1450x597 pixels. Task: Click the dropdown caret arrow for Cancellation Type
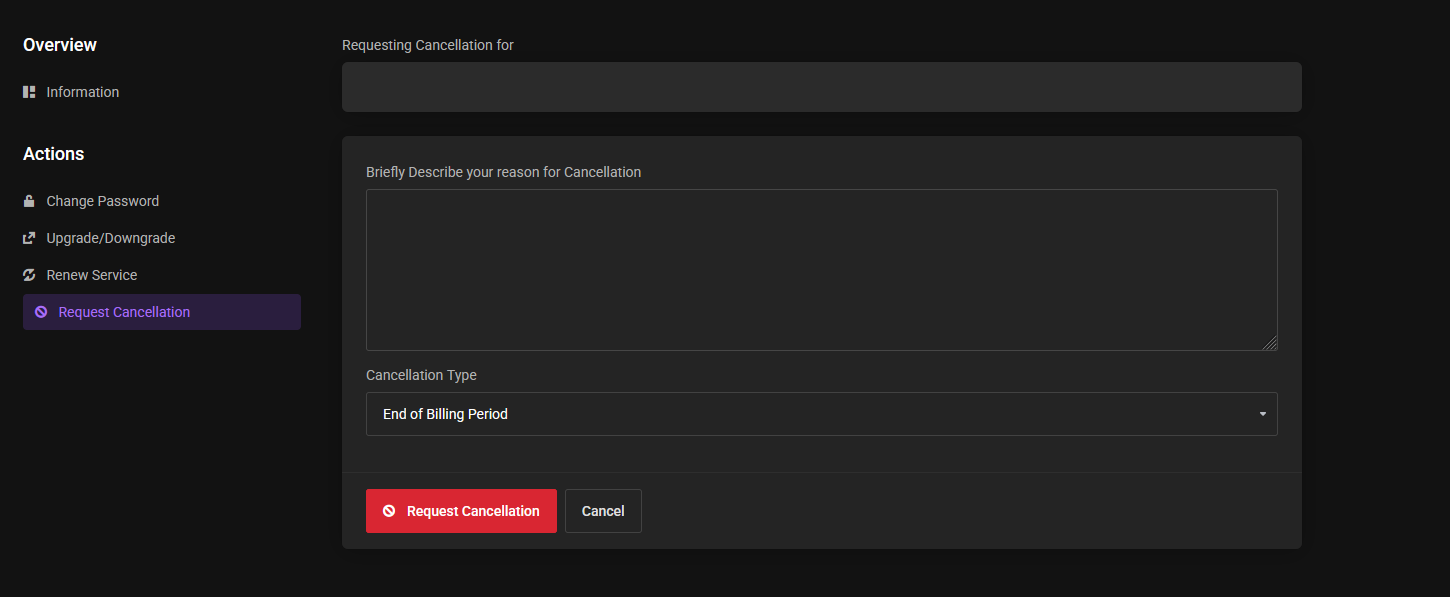click(1263, 414)
